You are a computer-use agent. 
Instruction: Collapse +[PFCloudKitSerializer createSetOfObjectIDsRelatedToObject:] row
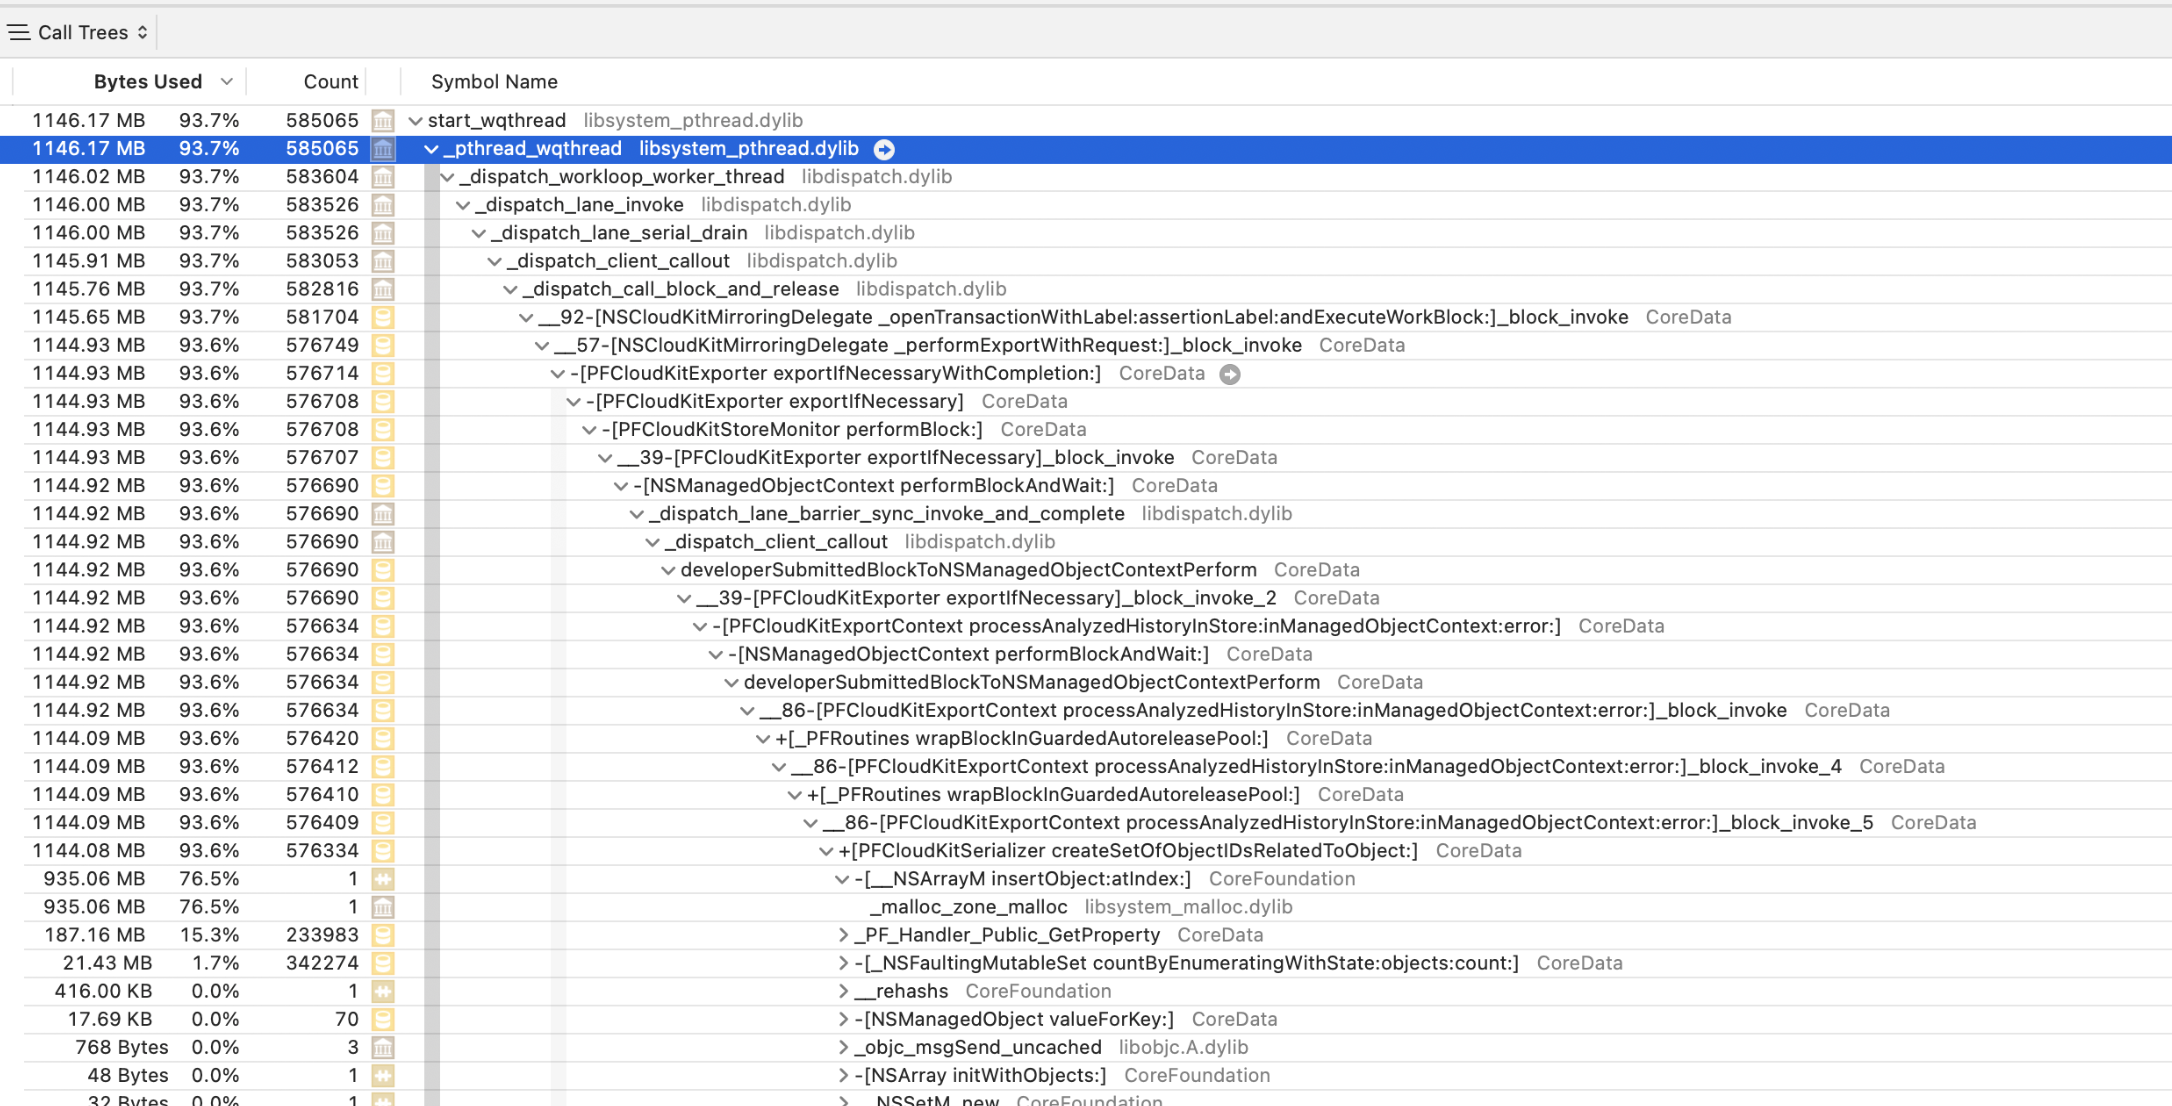point(826,851)
